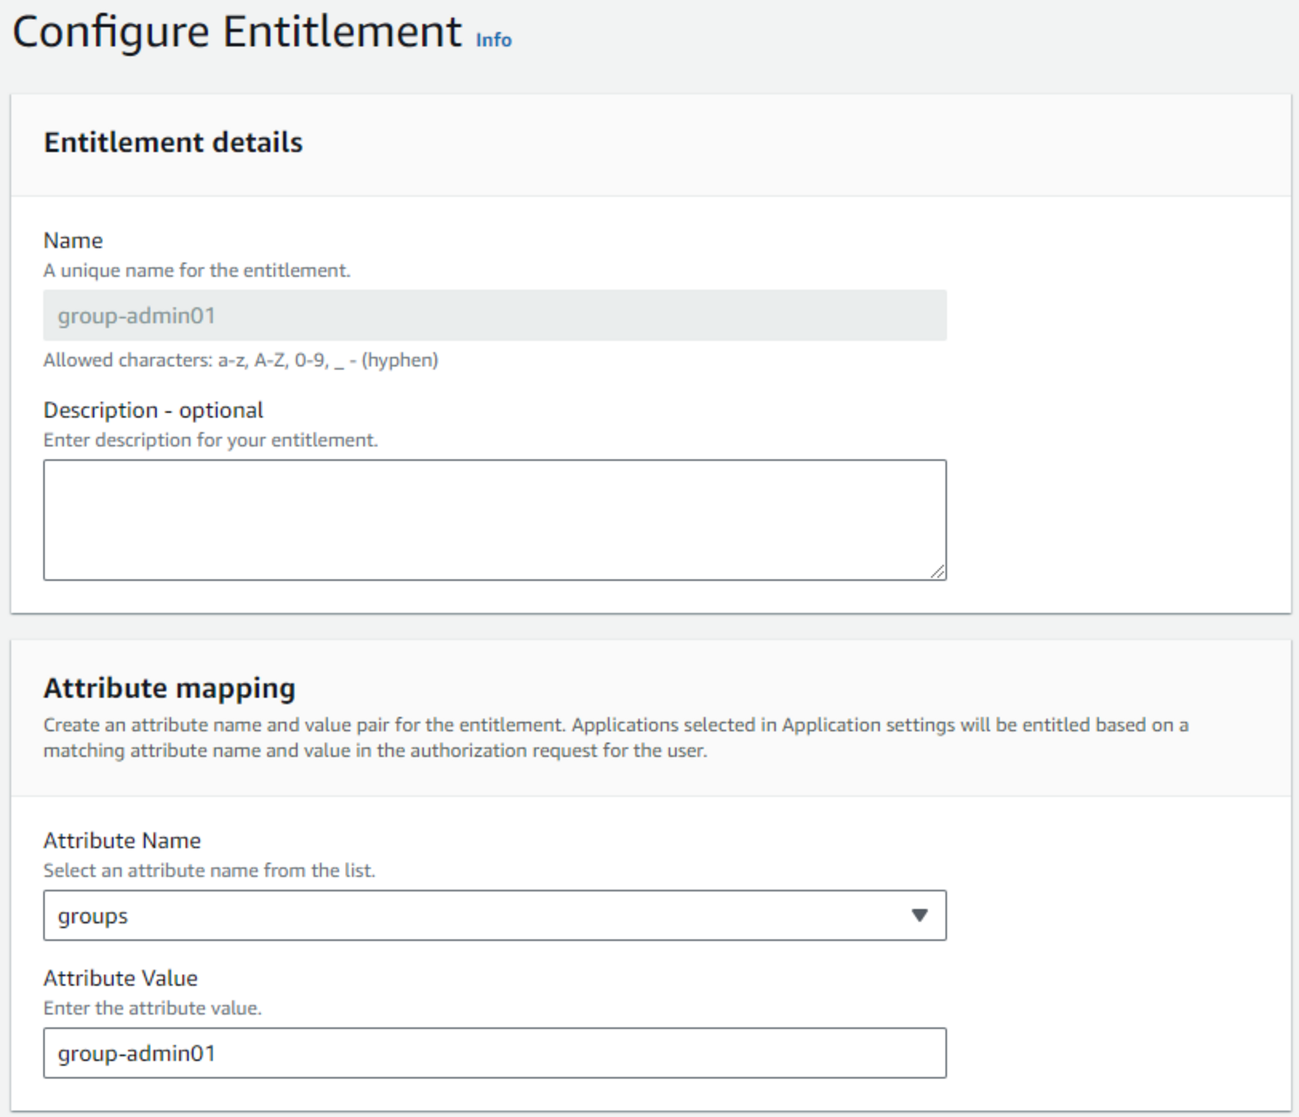
Task: Focus the Description text area
Action: point(494,519)
